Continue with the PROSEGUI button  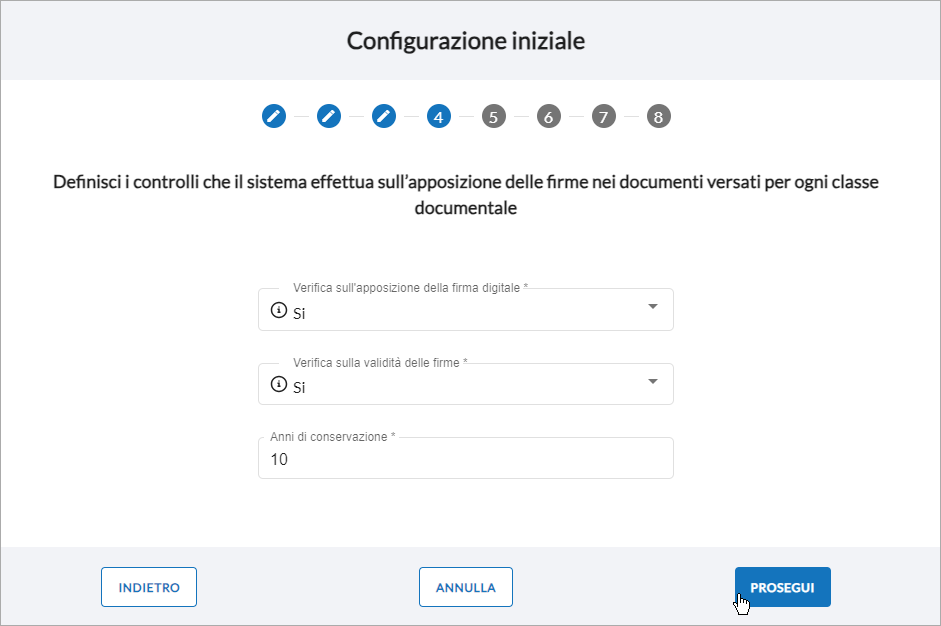(783, 587)
